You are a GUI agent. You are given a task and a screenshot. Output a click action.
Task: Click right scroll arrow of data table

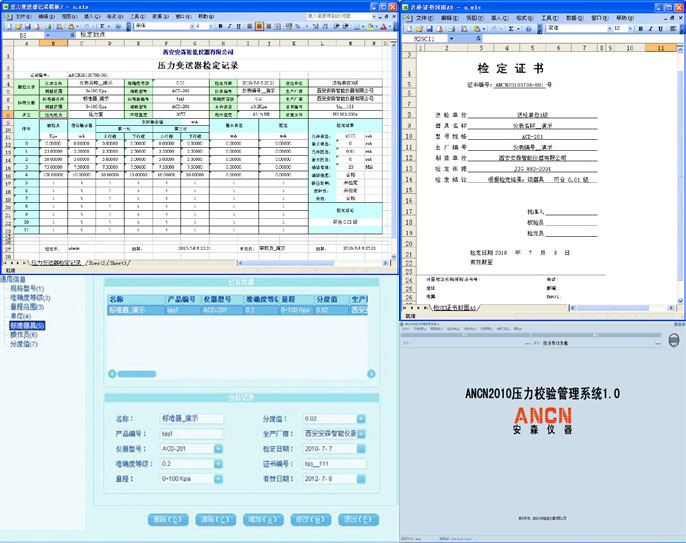click(x=371, y=374)
